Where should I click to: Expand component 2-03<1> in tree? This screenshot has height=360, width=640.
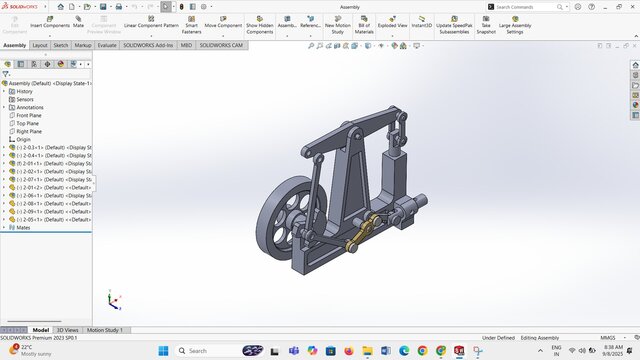click(4, 147)
